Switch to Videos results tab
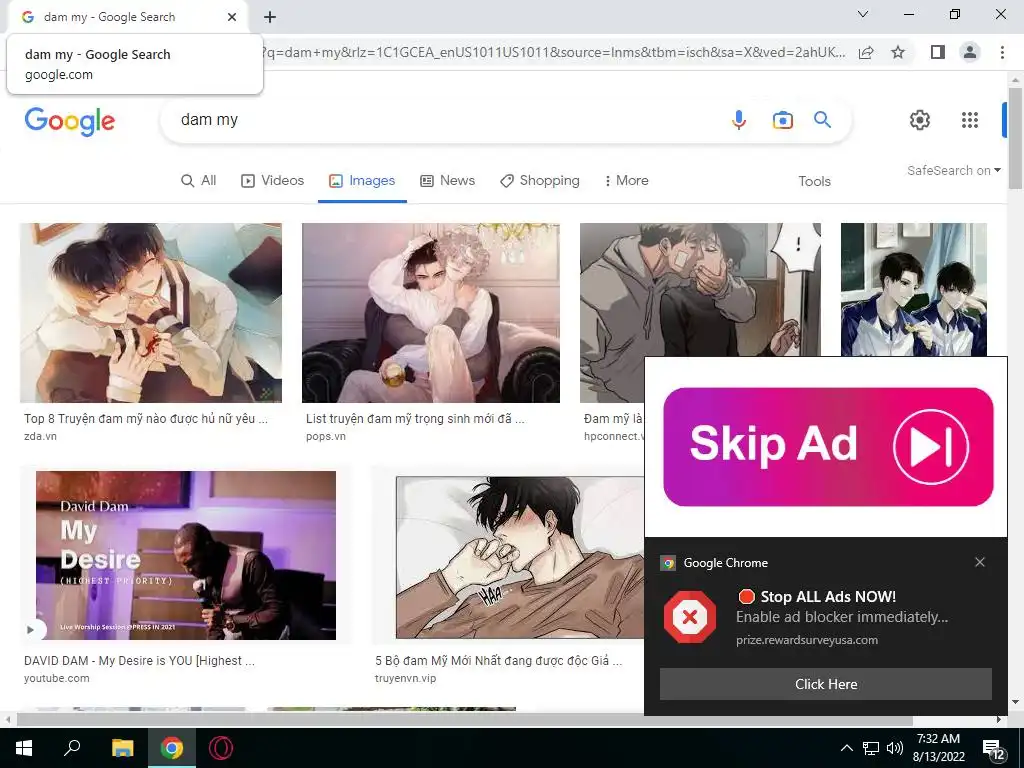Image resolution: width=1024 pixels, height=768 pixels. coord(272,181)
